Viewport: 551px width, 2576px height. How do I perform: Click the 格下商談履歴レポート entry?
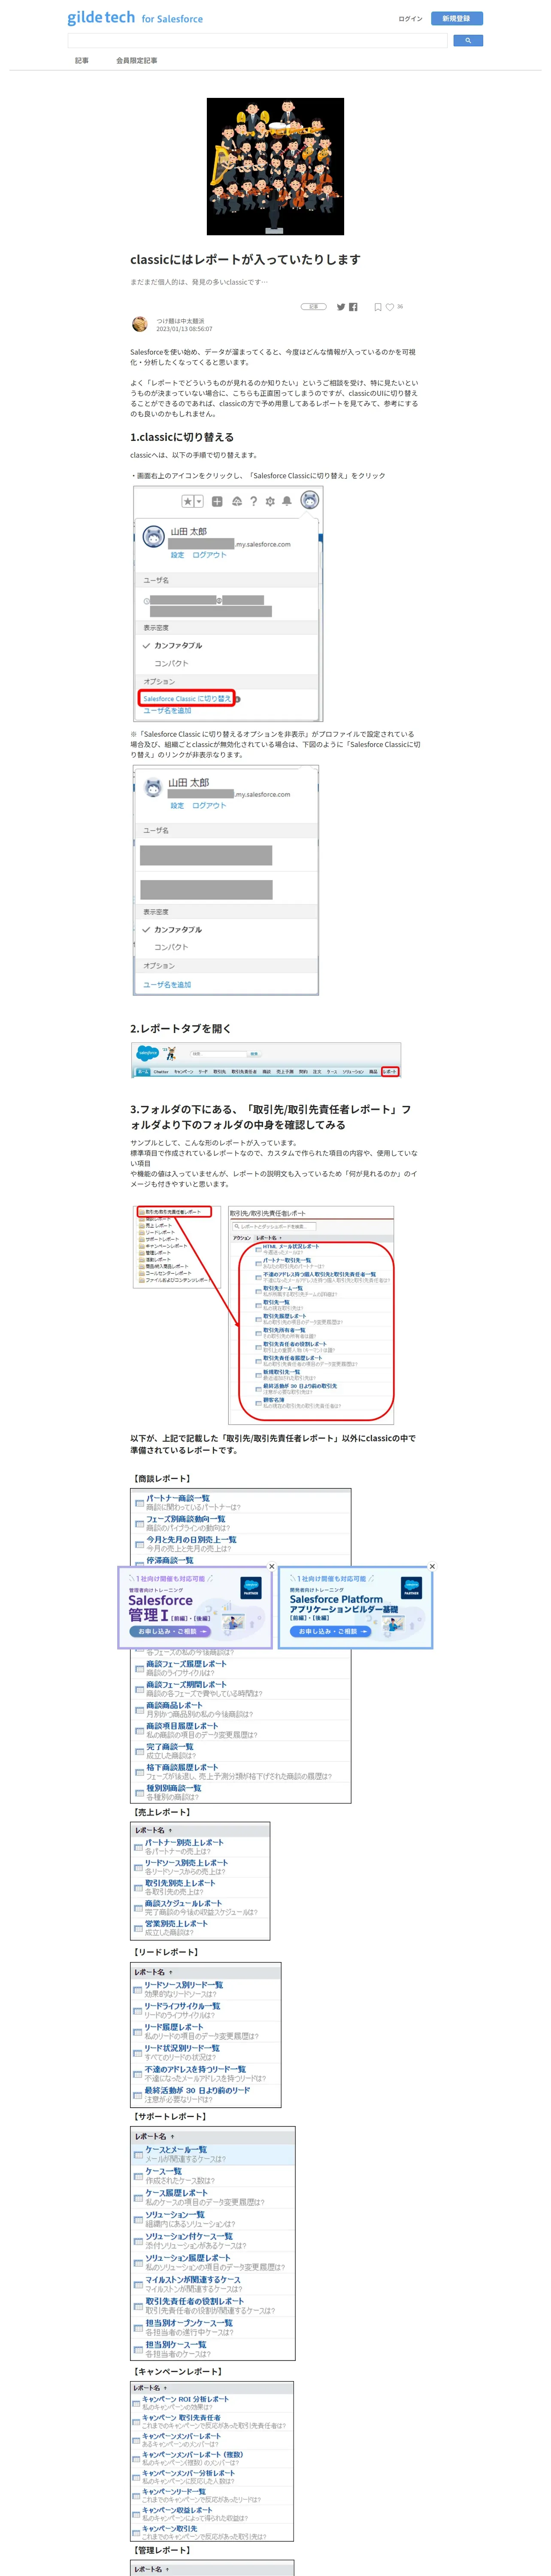182,1767
